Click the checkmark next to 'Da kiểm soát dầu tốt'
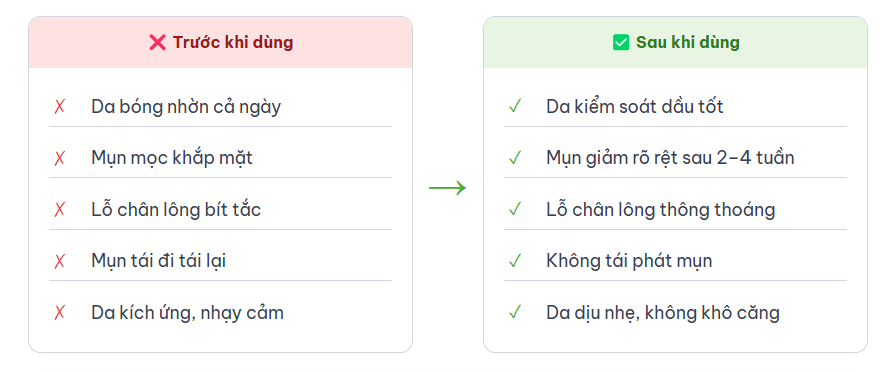The height and width of the screenshot is (372, 893). click(x=515, y=107)
